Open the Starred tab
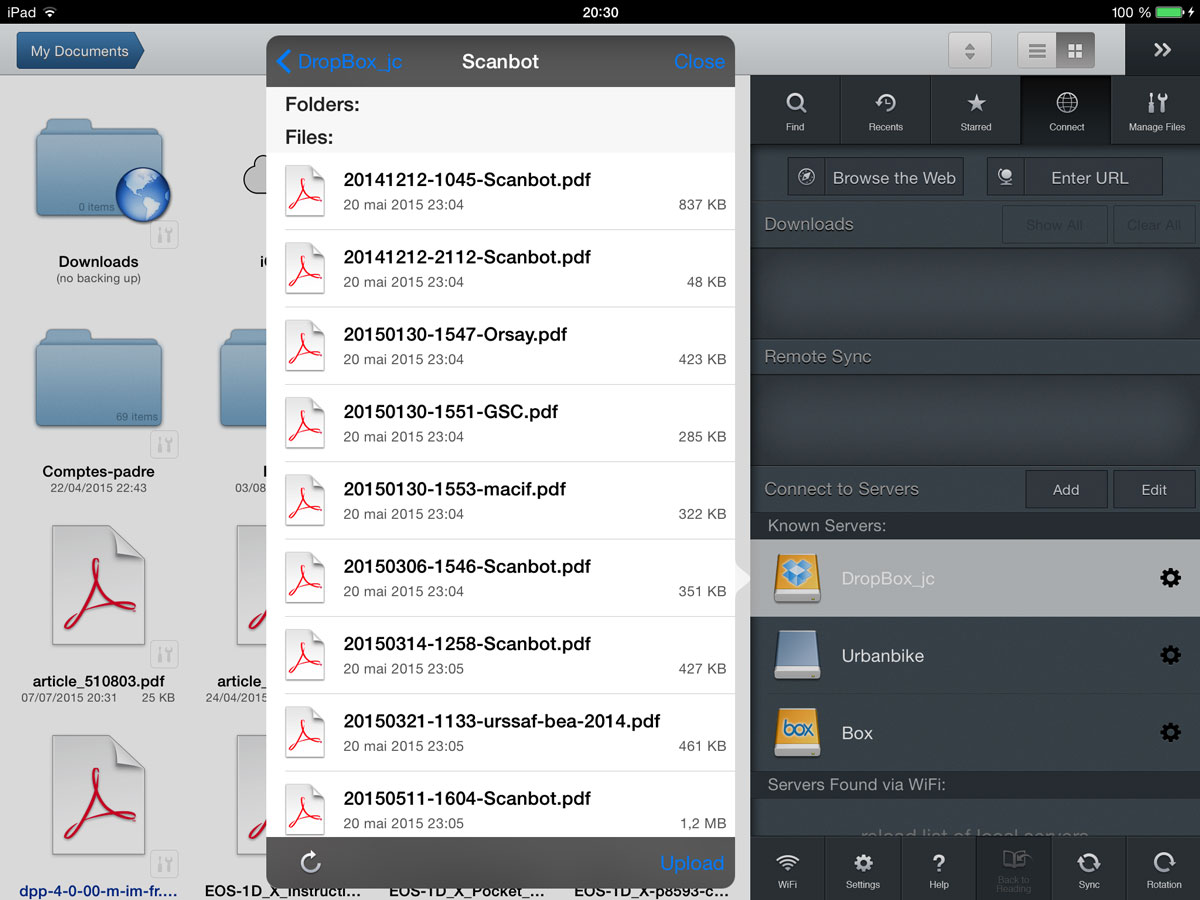The height and width of the screenshot is (900, 1200). pos(976,110)
